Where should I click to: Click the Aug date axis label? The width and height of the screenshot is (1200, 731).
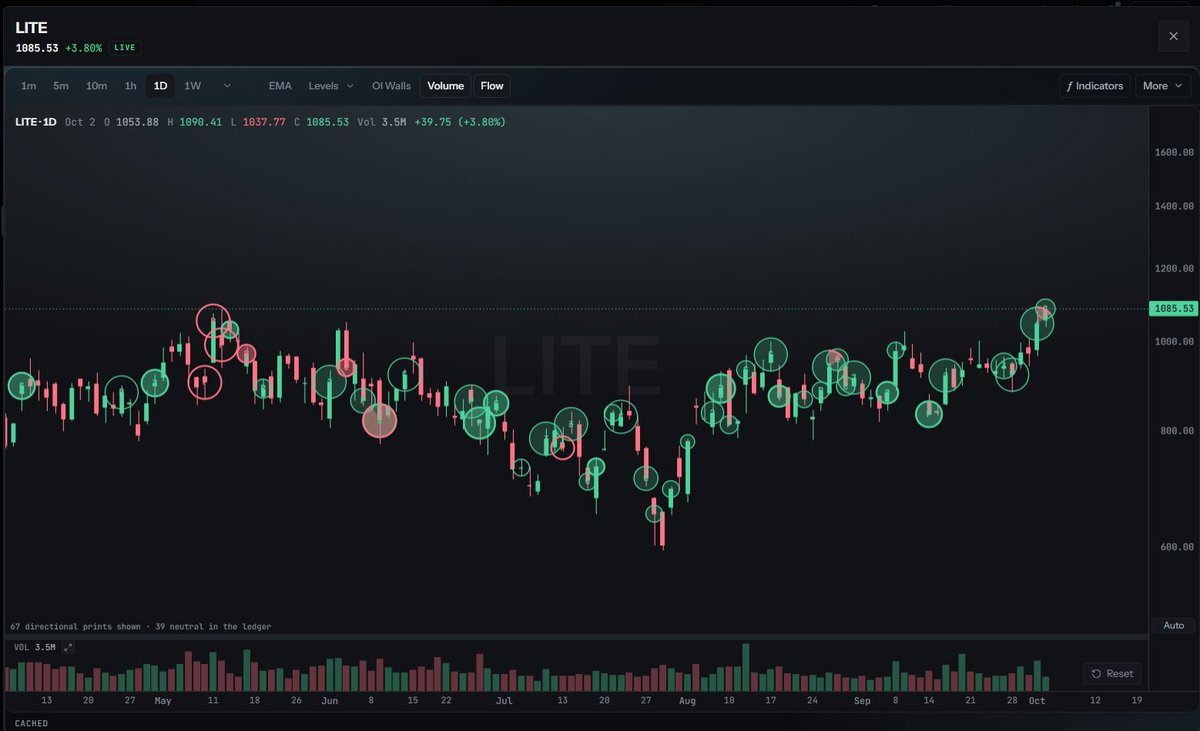pos(687,701)
